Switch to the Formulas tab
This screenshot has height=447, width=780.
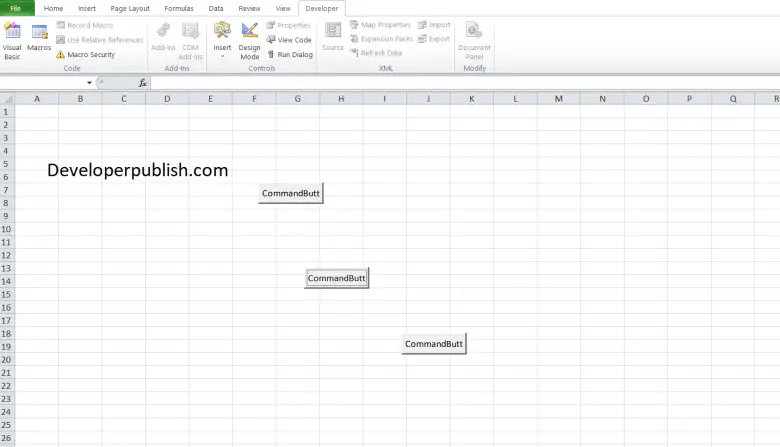click(x=179, y=8)
